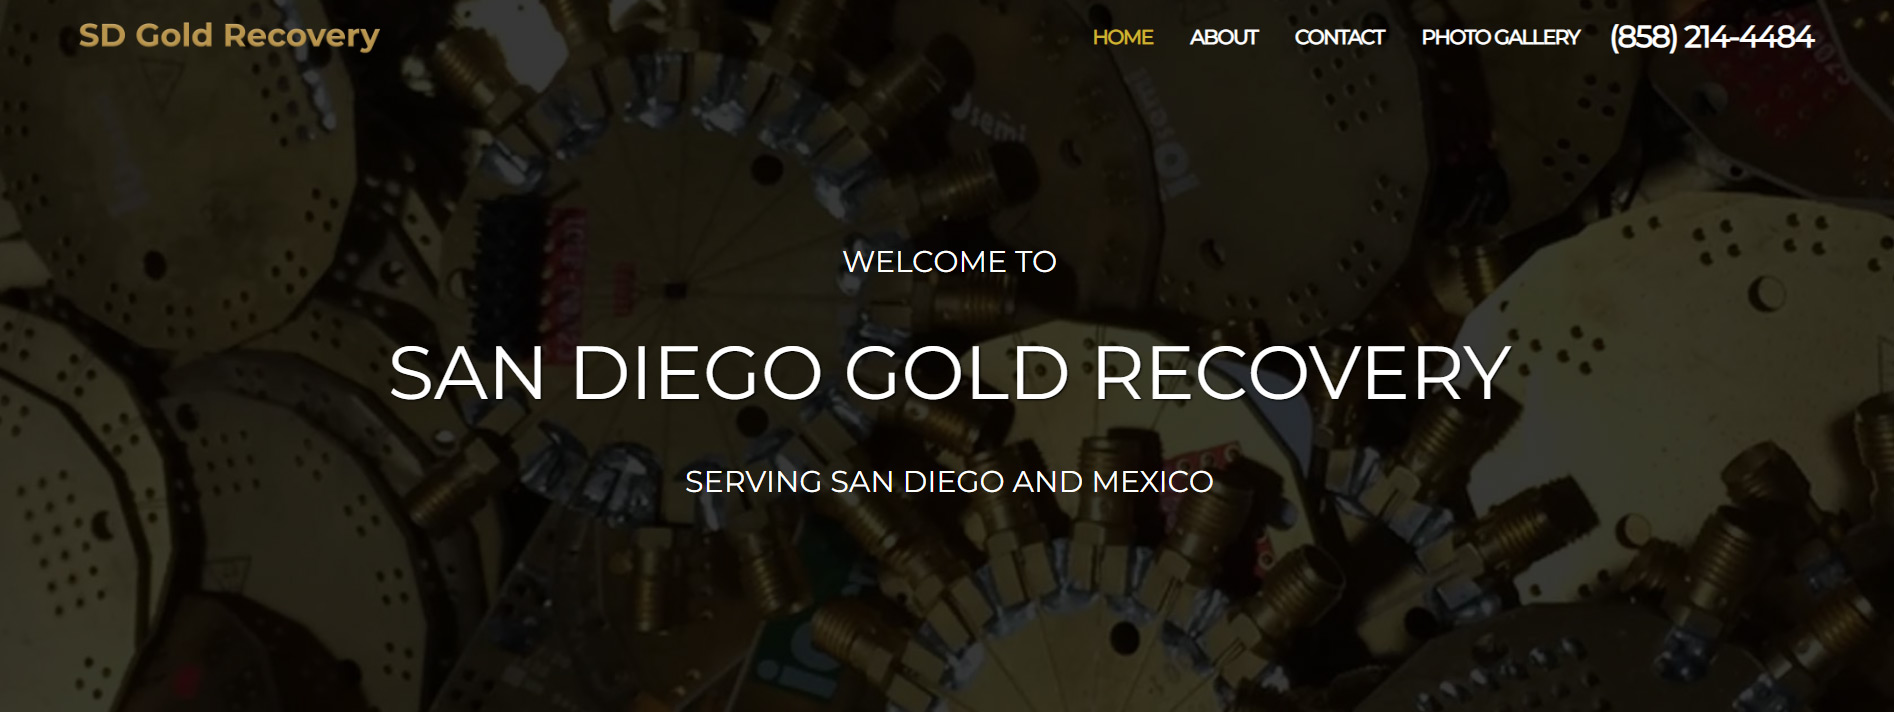Click the word MEXICO in the subtitle
Viewport: 1894px width, 712px height.
click(x=1152, y=482)
